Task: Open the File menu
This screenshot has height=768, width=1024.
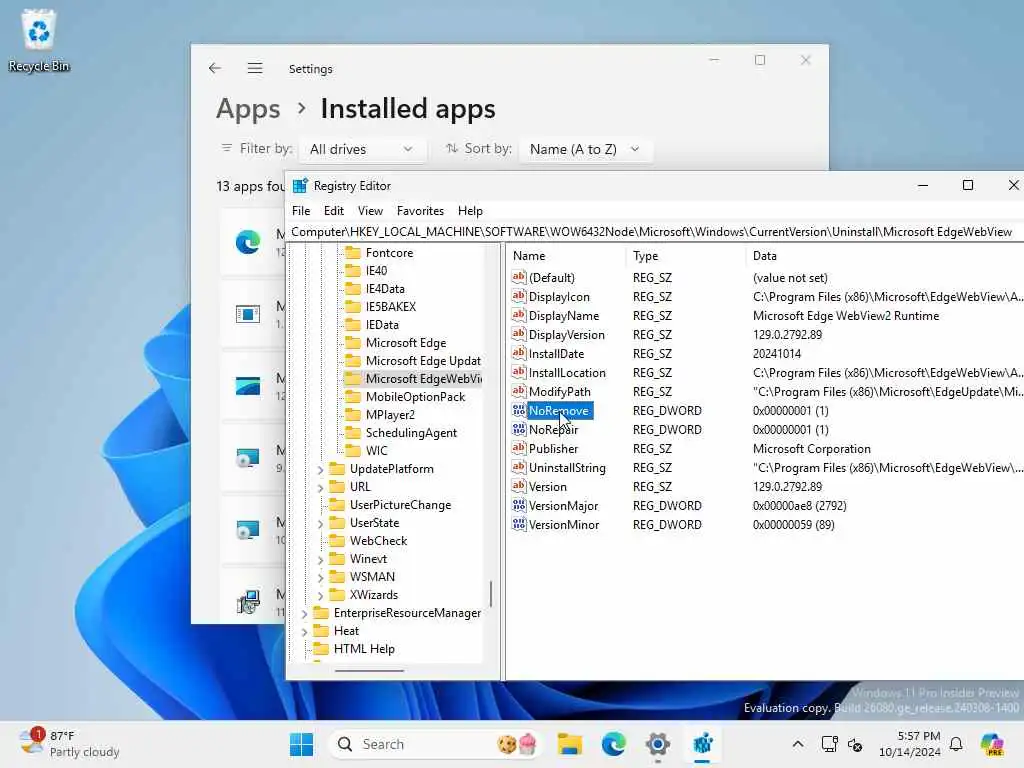Action: [300, 210]
